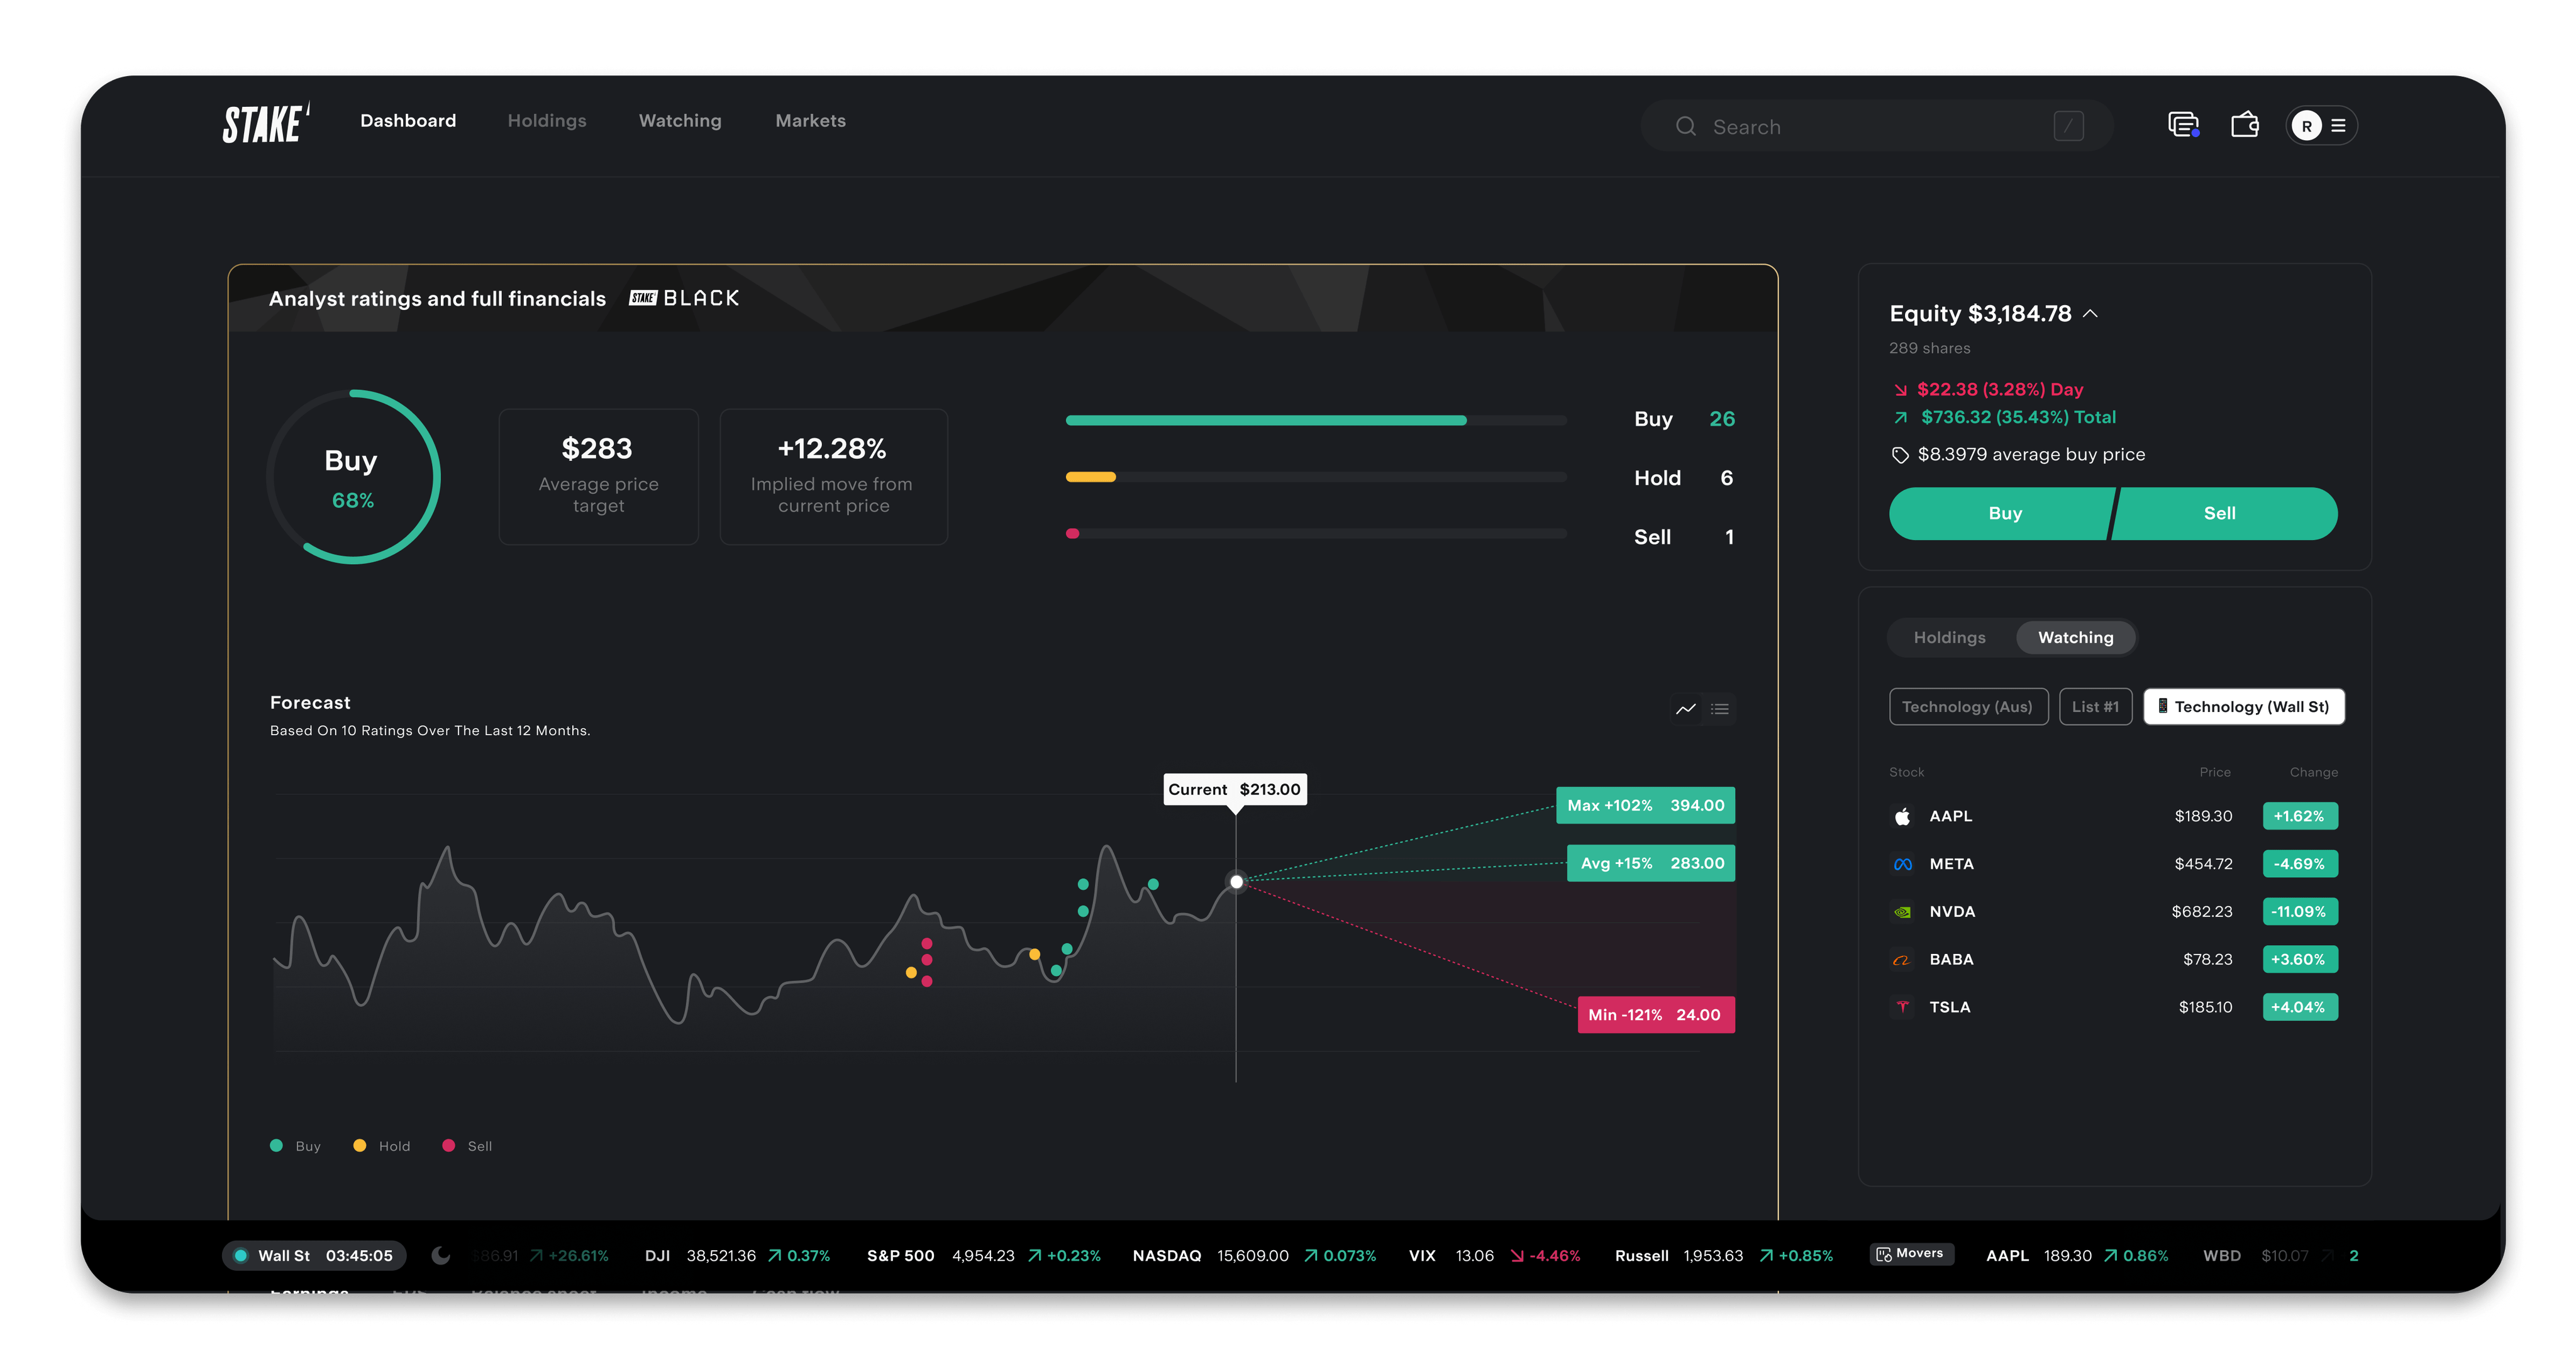Click the green Buy button

[2003, 514]
